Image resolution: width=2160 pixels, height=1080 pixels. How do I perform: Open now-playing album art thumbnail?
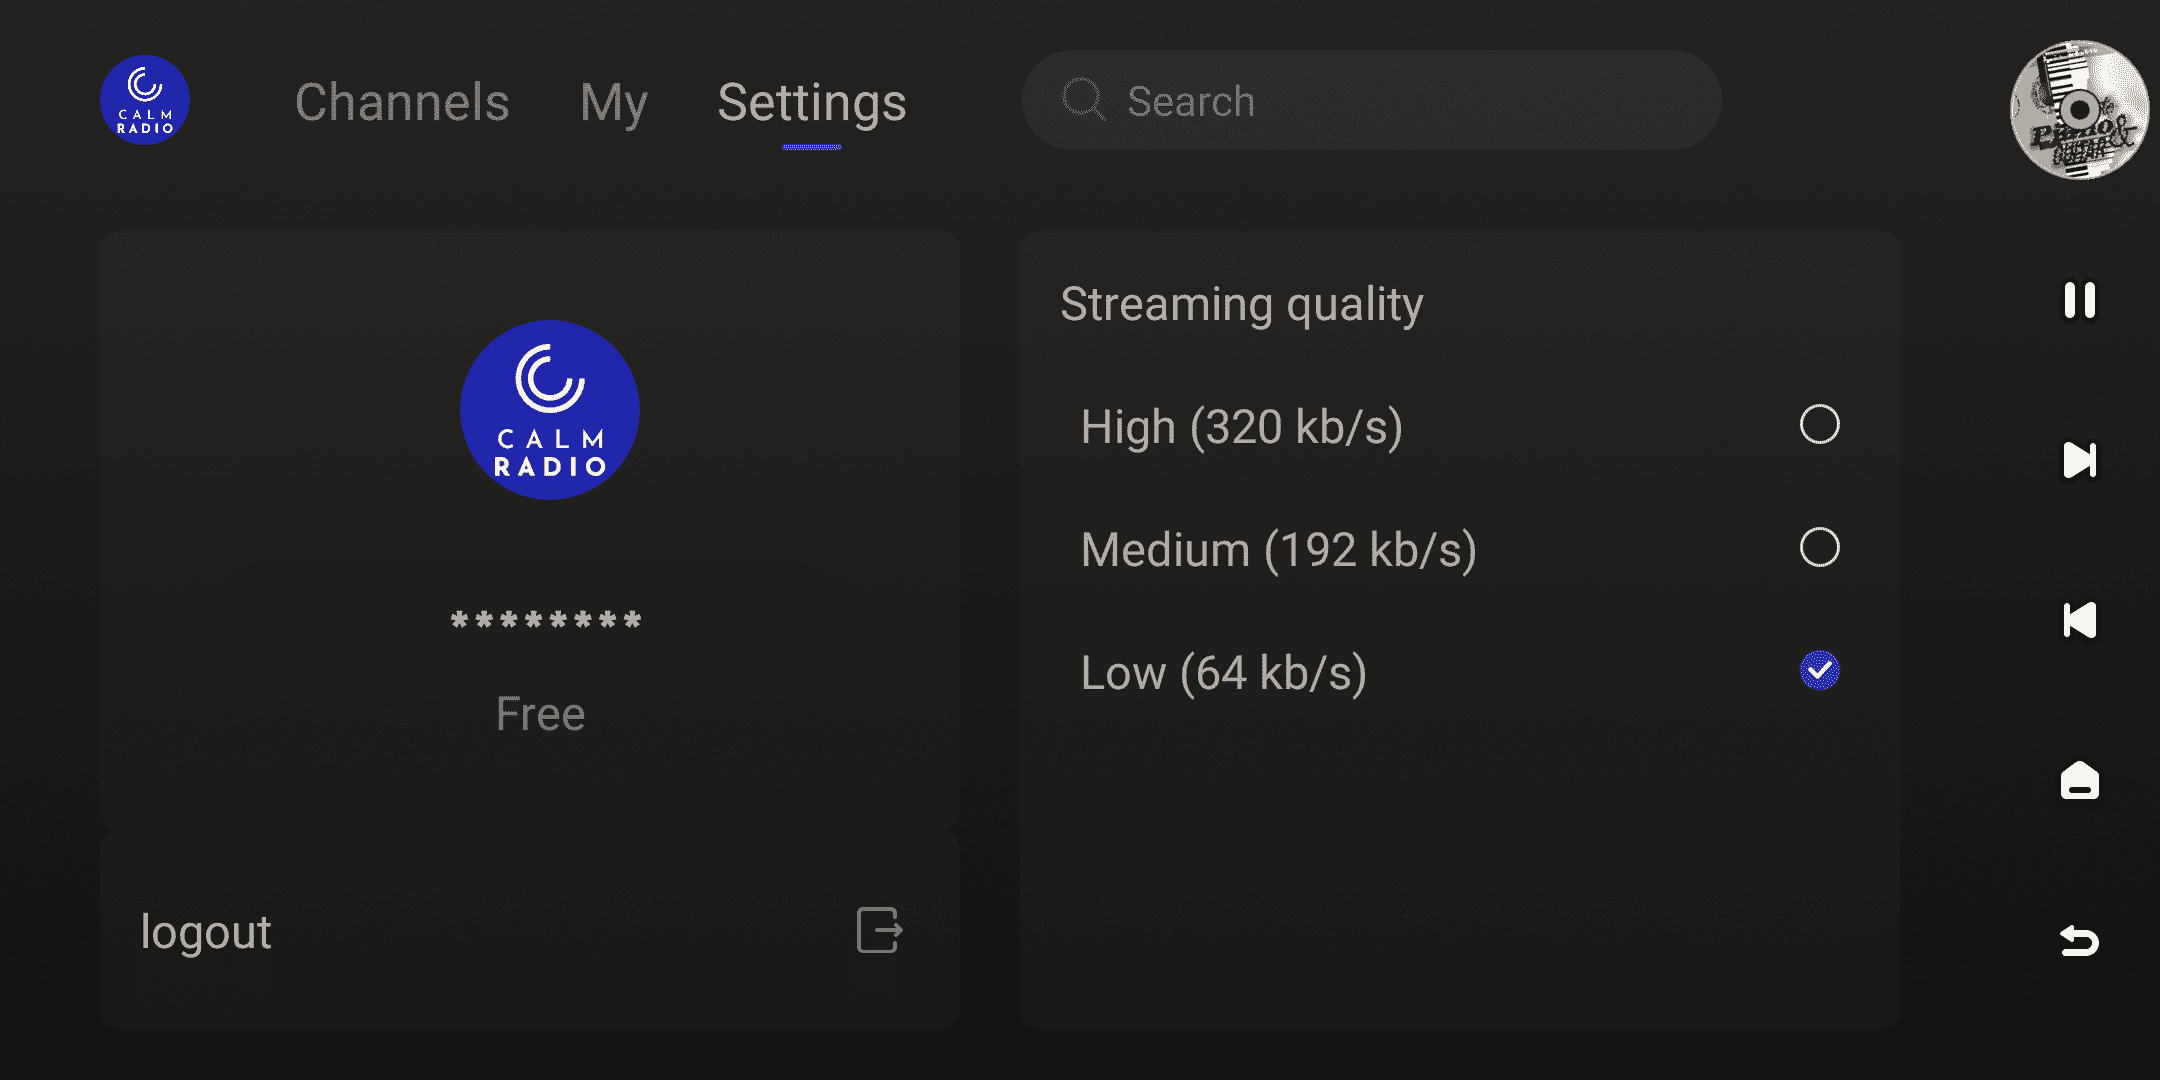coord(2079,110)
